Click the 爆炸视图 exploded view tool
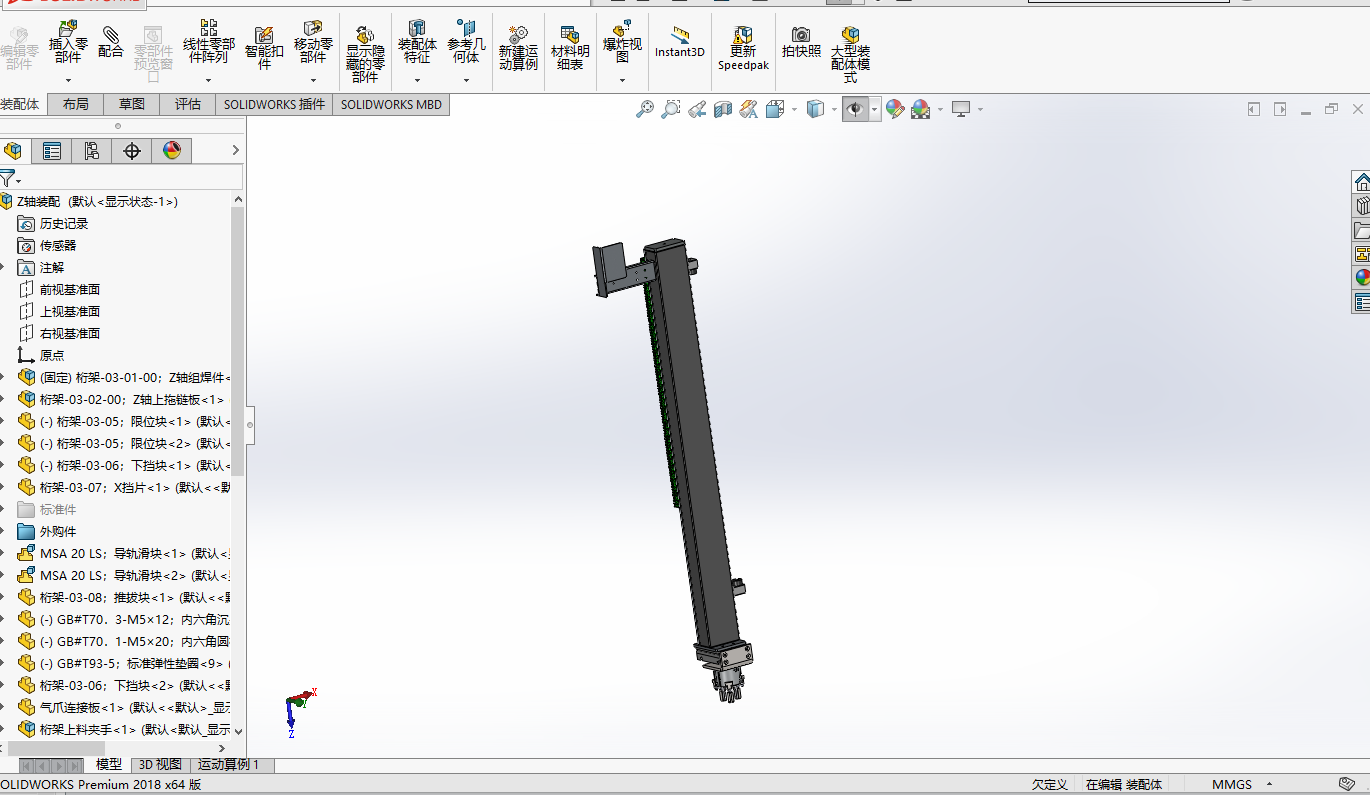The width and height of the screenshot is (1370, 795). point(622,41)
